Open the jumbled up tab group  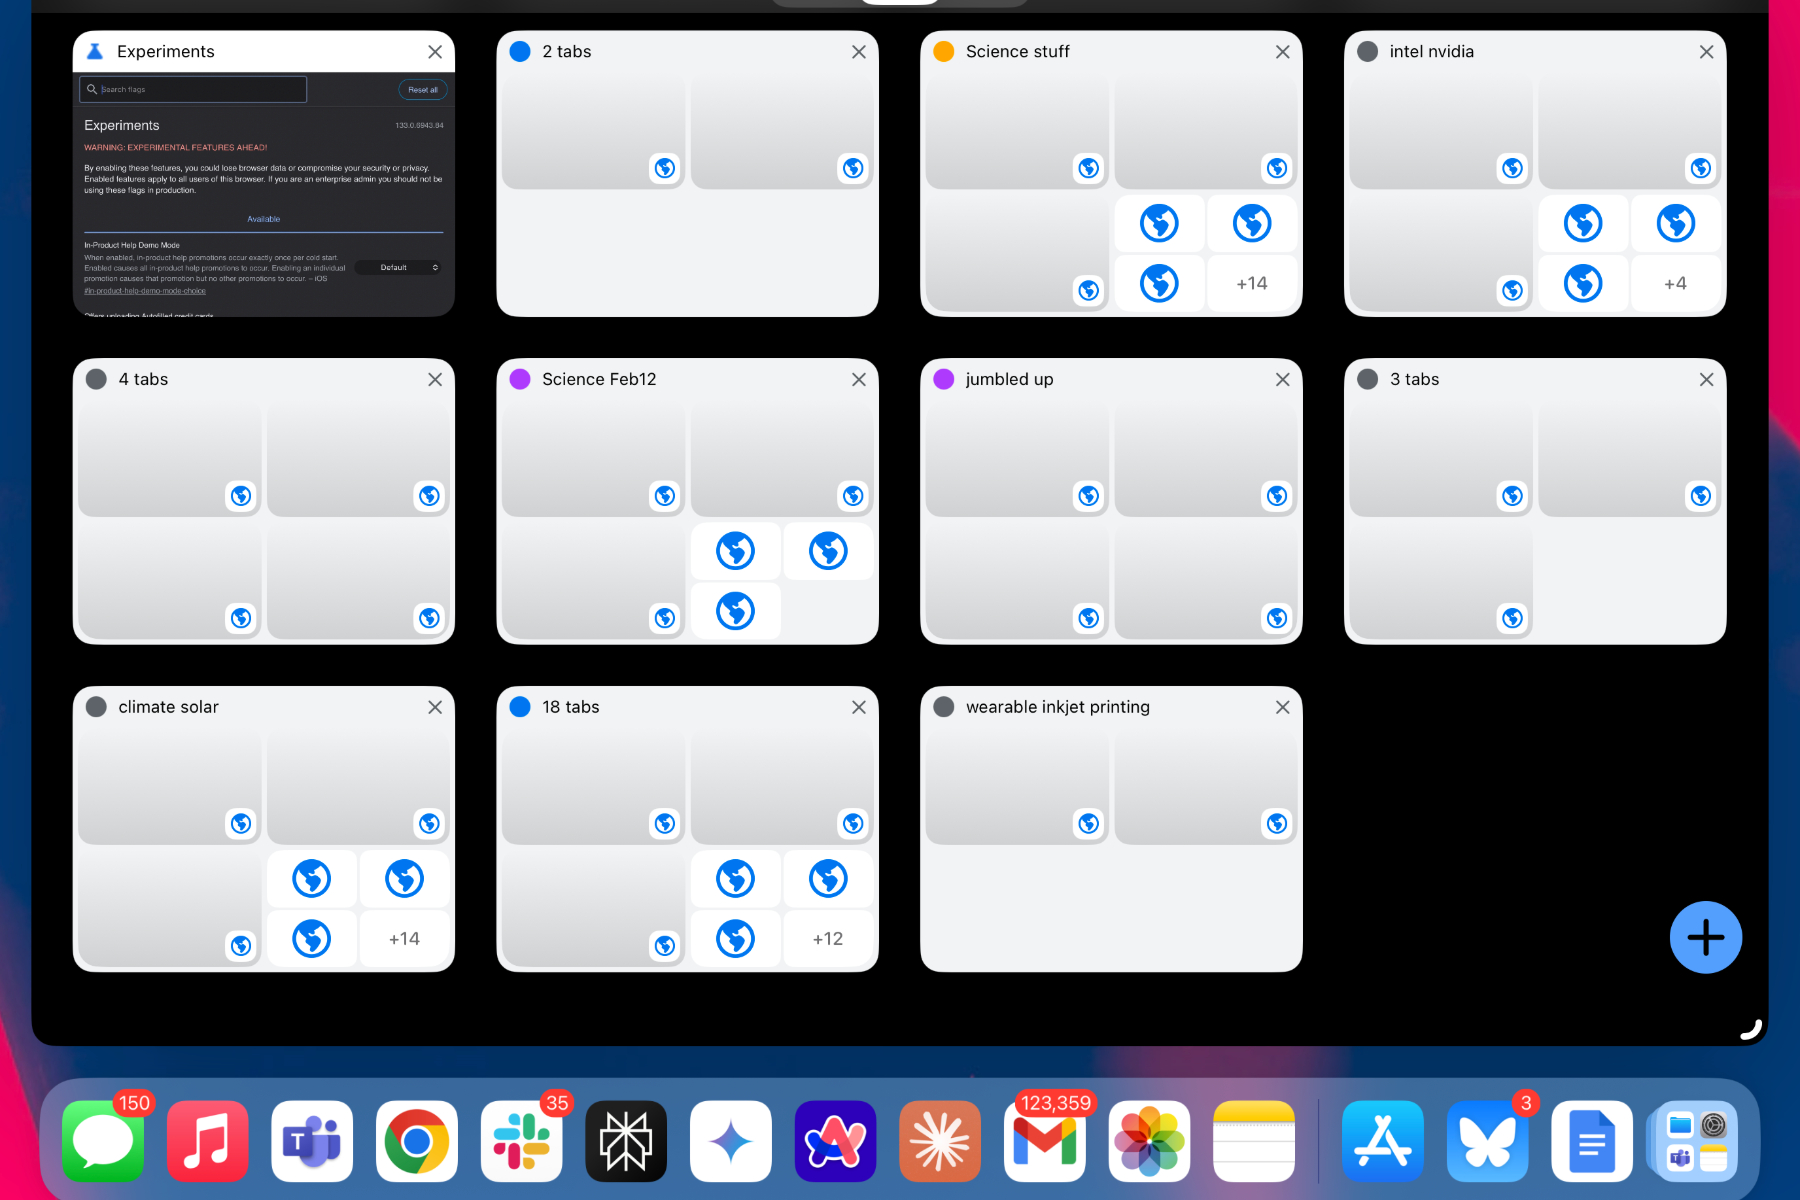1110,510
